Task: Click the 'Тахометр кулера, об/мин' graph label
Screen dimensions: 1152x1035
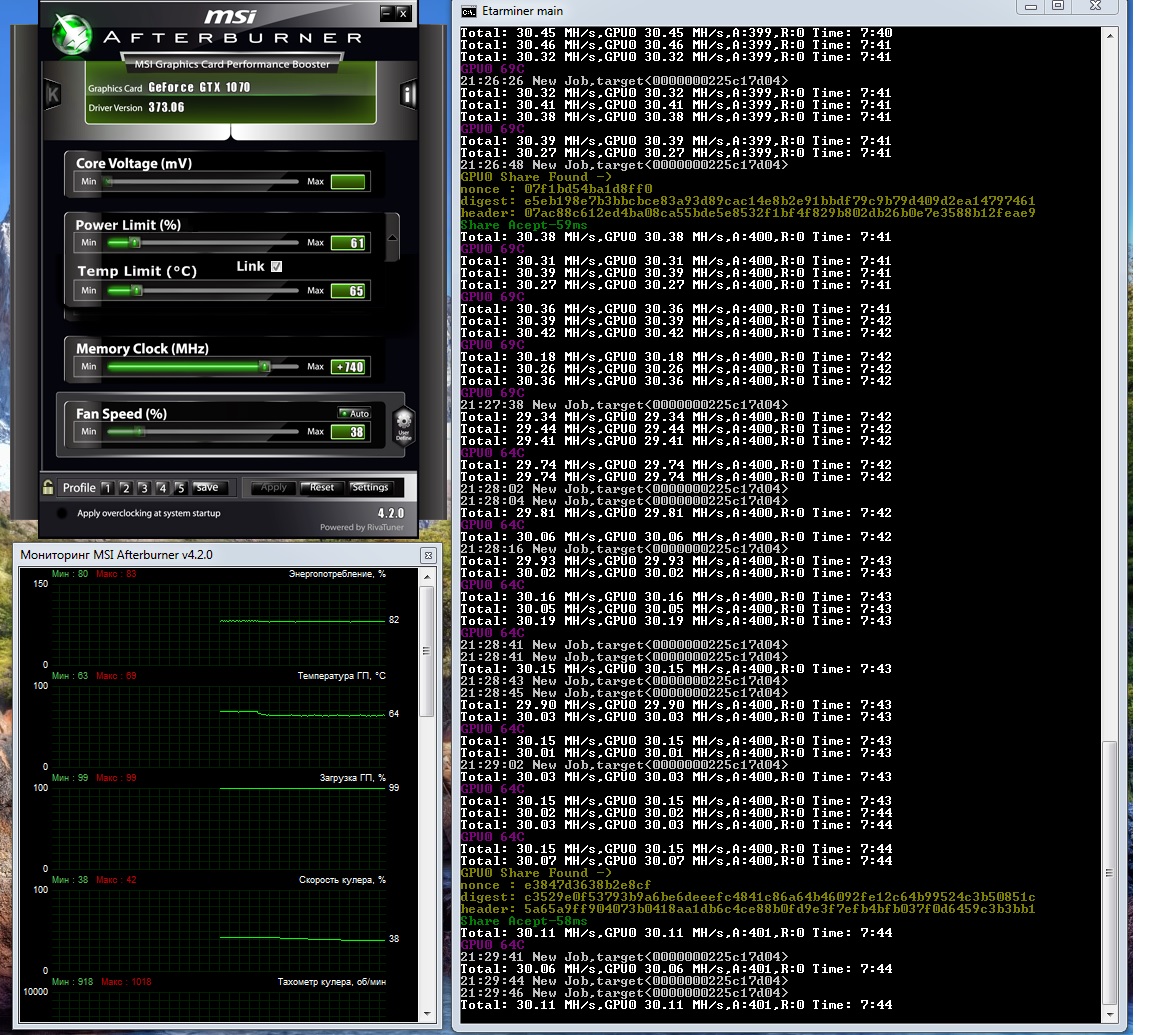Action: click(332, 982)
